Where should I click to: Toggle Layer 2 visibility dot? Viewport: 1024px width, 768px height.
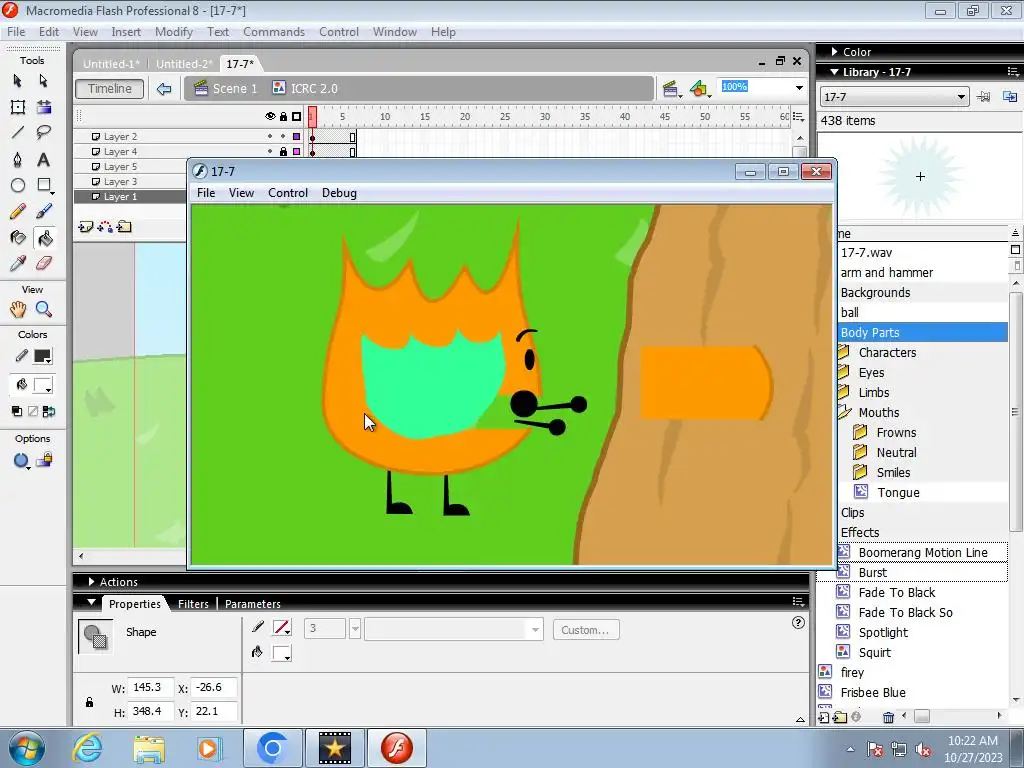point(270,136)
